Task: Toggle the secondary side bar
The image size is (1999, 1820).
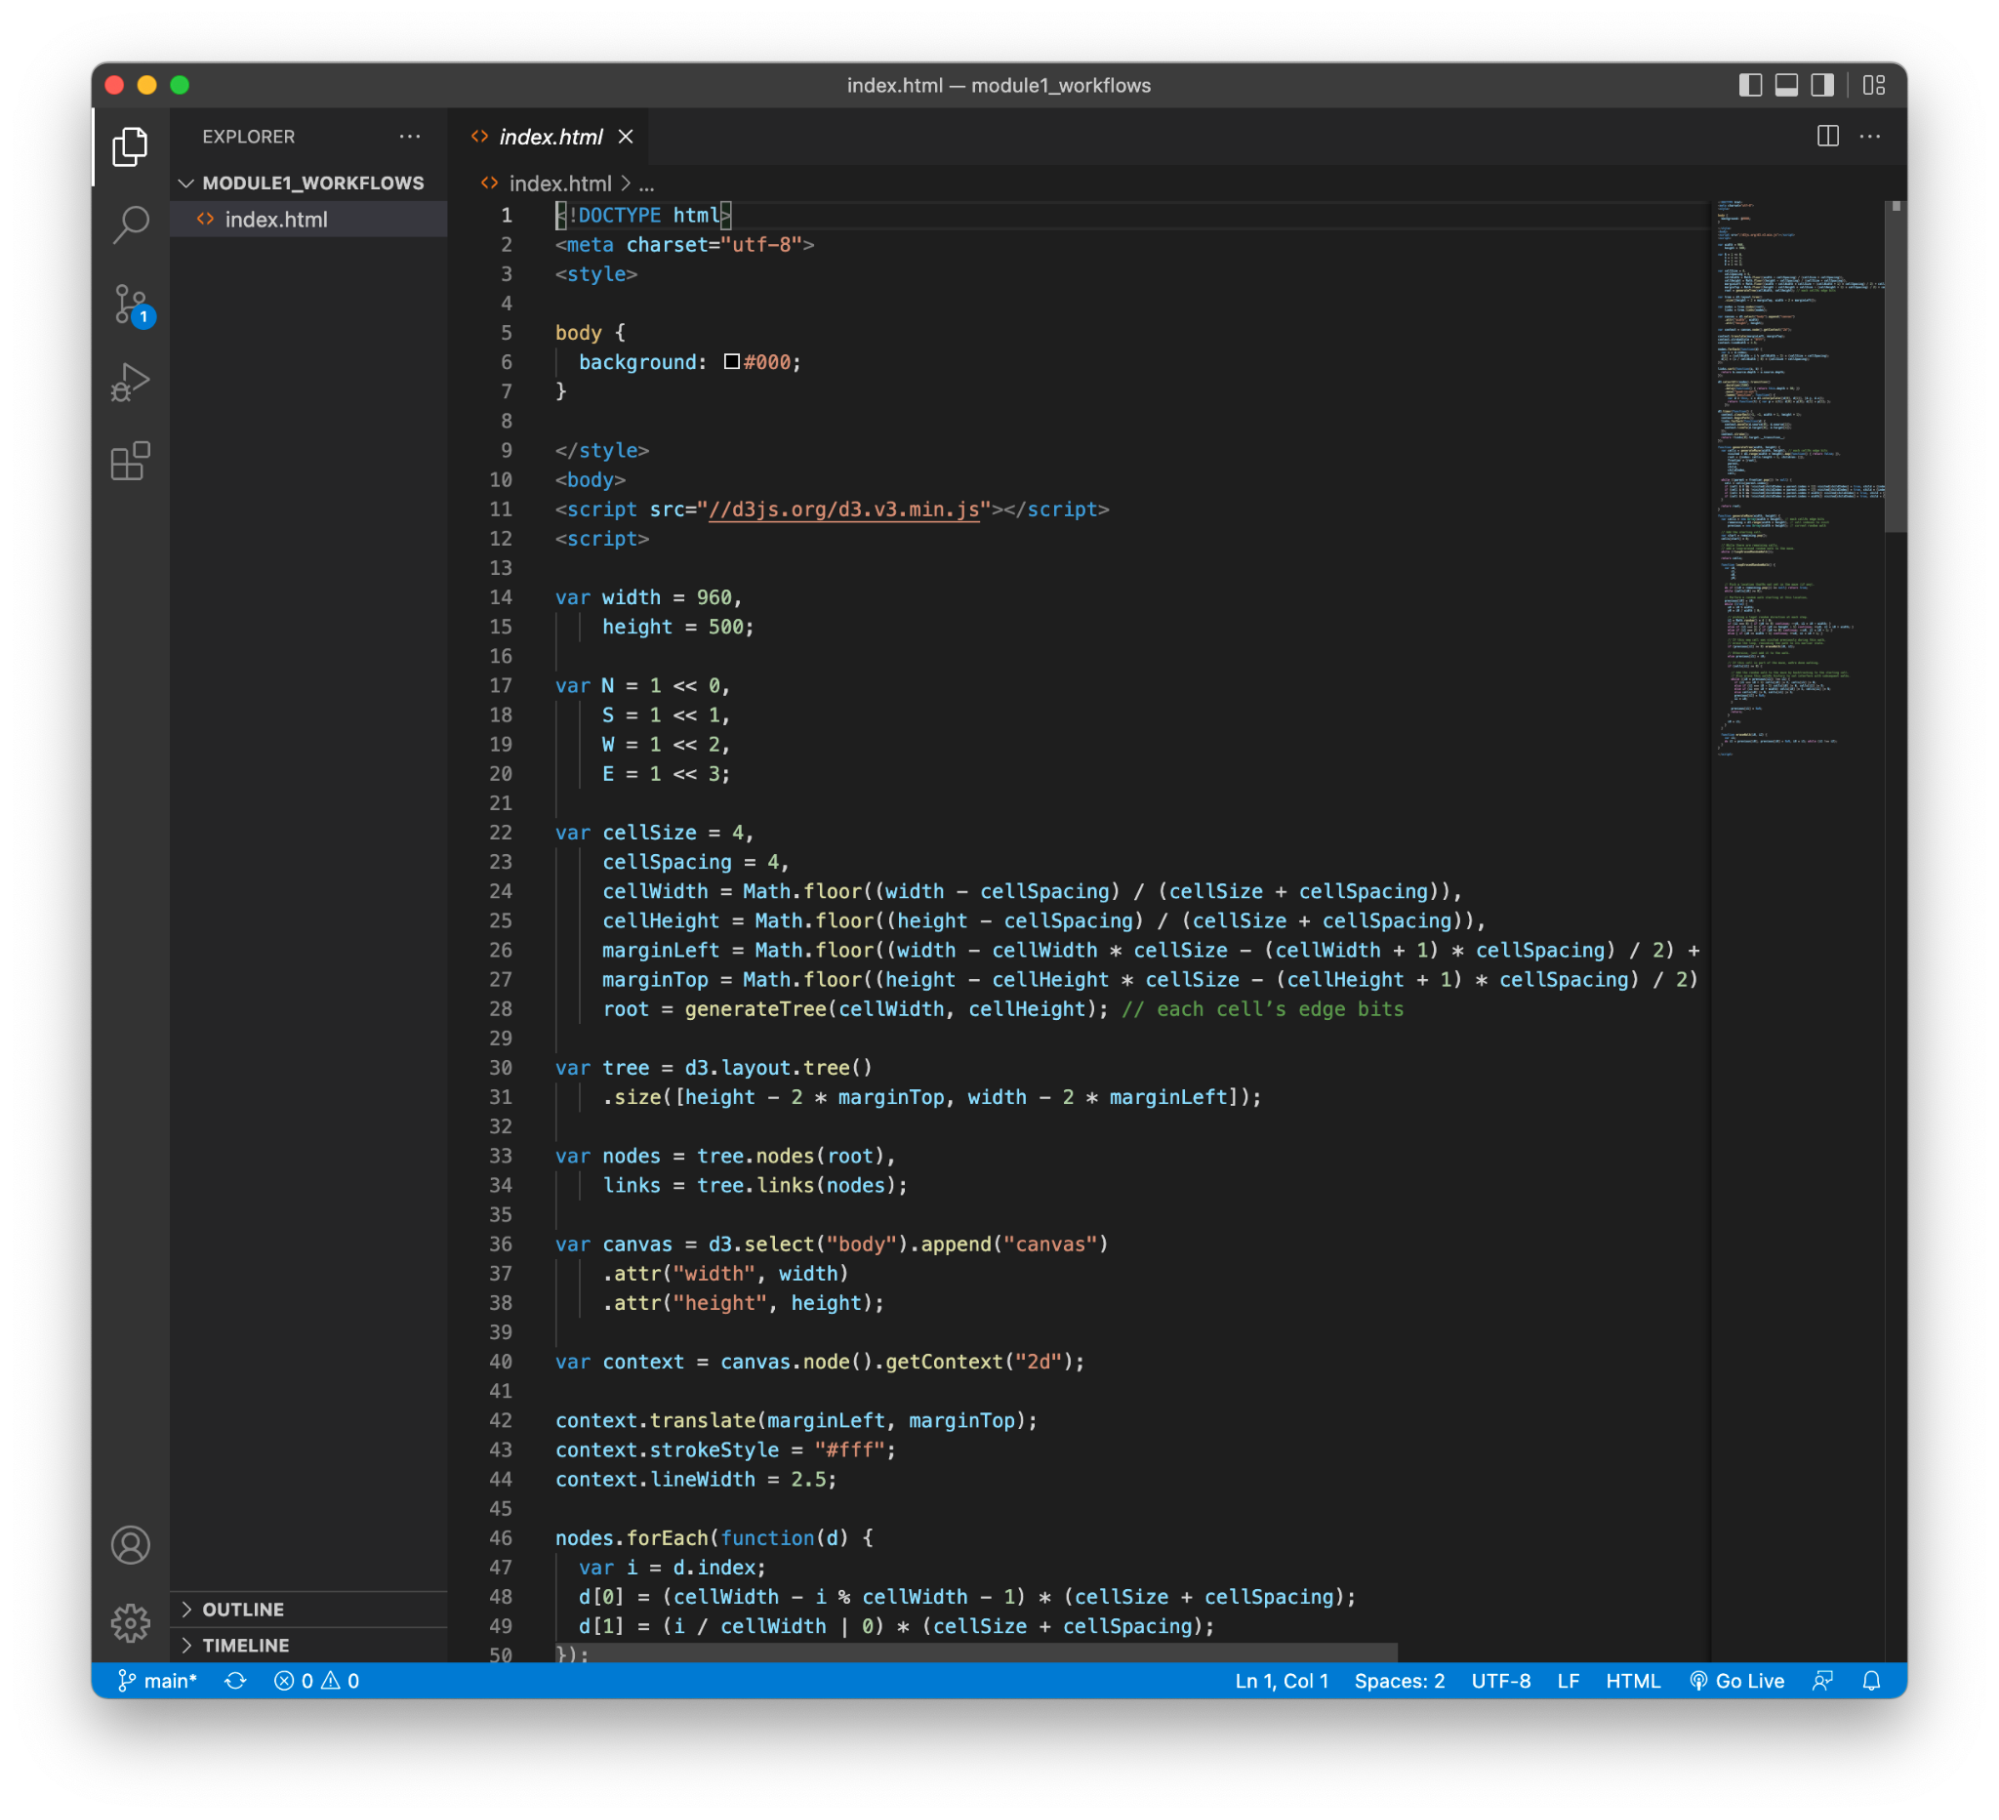Action: tap(1822, 85)
